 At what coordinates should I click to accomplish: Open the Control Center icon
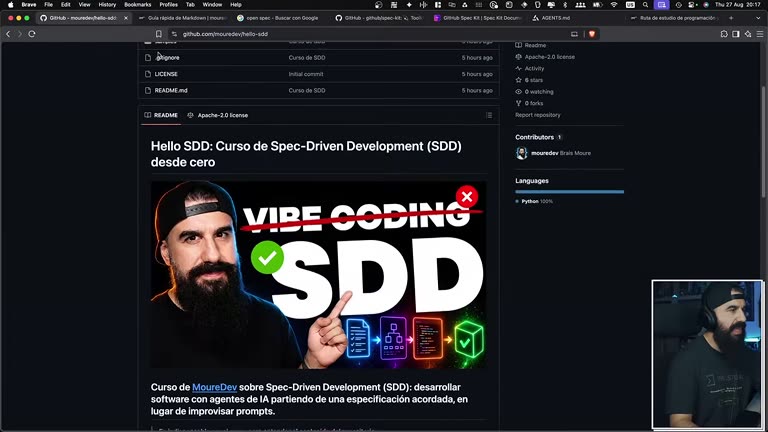(x=692, y=4)
